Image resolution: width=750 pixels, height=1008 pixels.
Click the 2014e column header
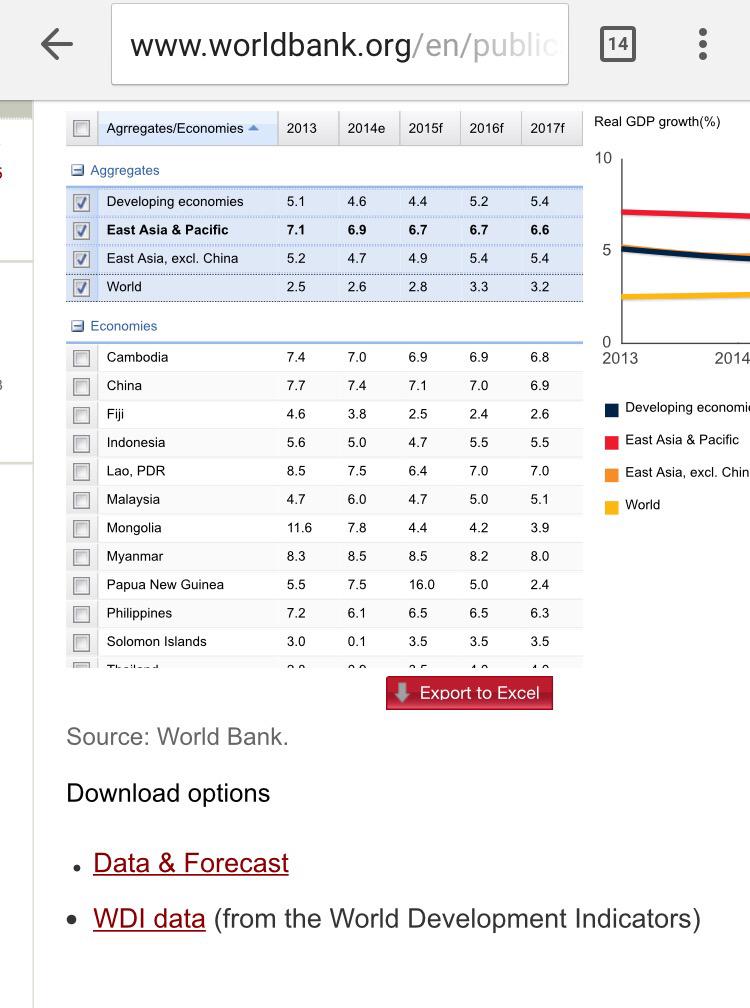[369, 128]
